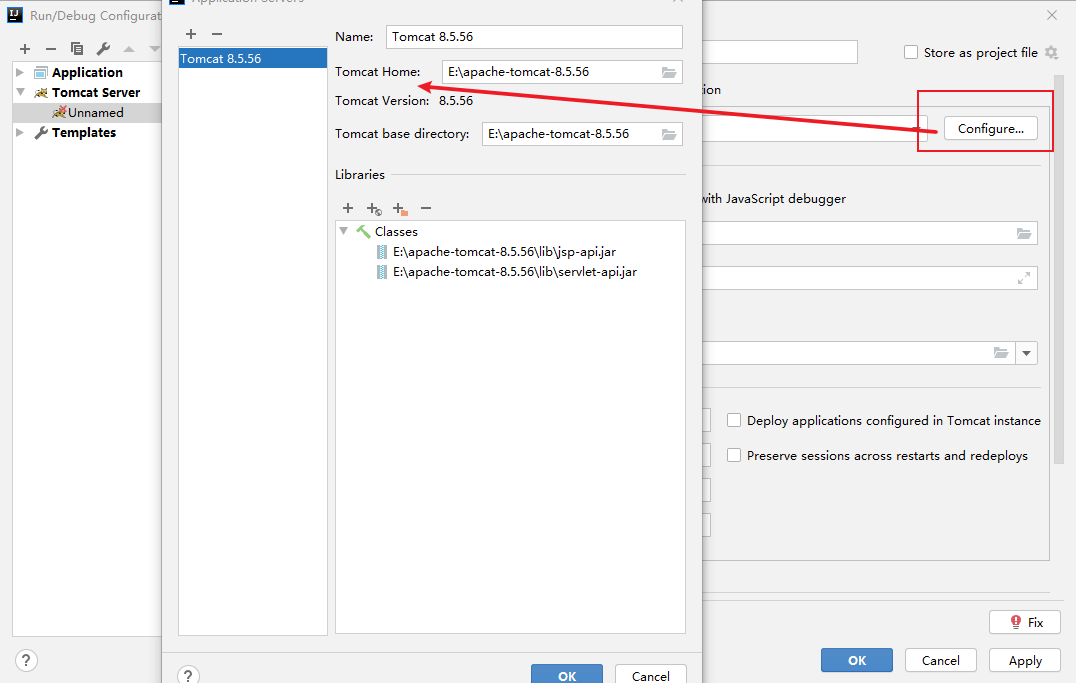Click Apply in Run/Debug Configurations window

1025,660
